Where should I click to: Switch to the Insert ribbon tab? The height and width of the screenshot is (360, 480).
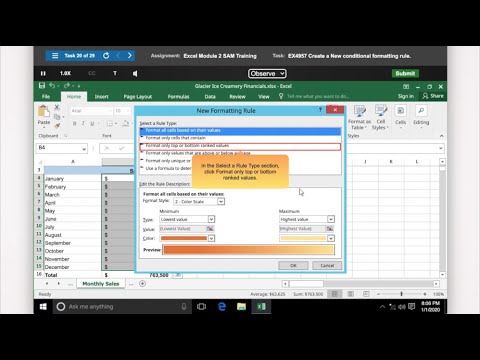[101, 97]
